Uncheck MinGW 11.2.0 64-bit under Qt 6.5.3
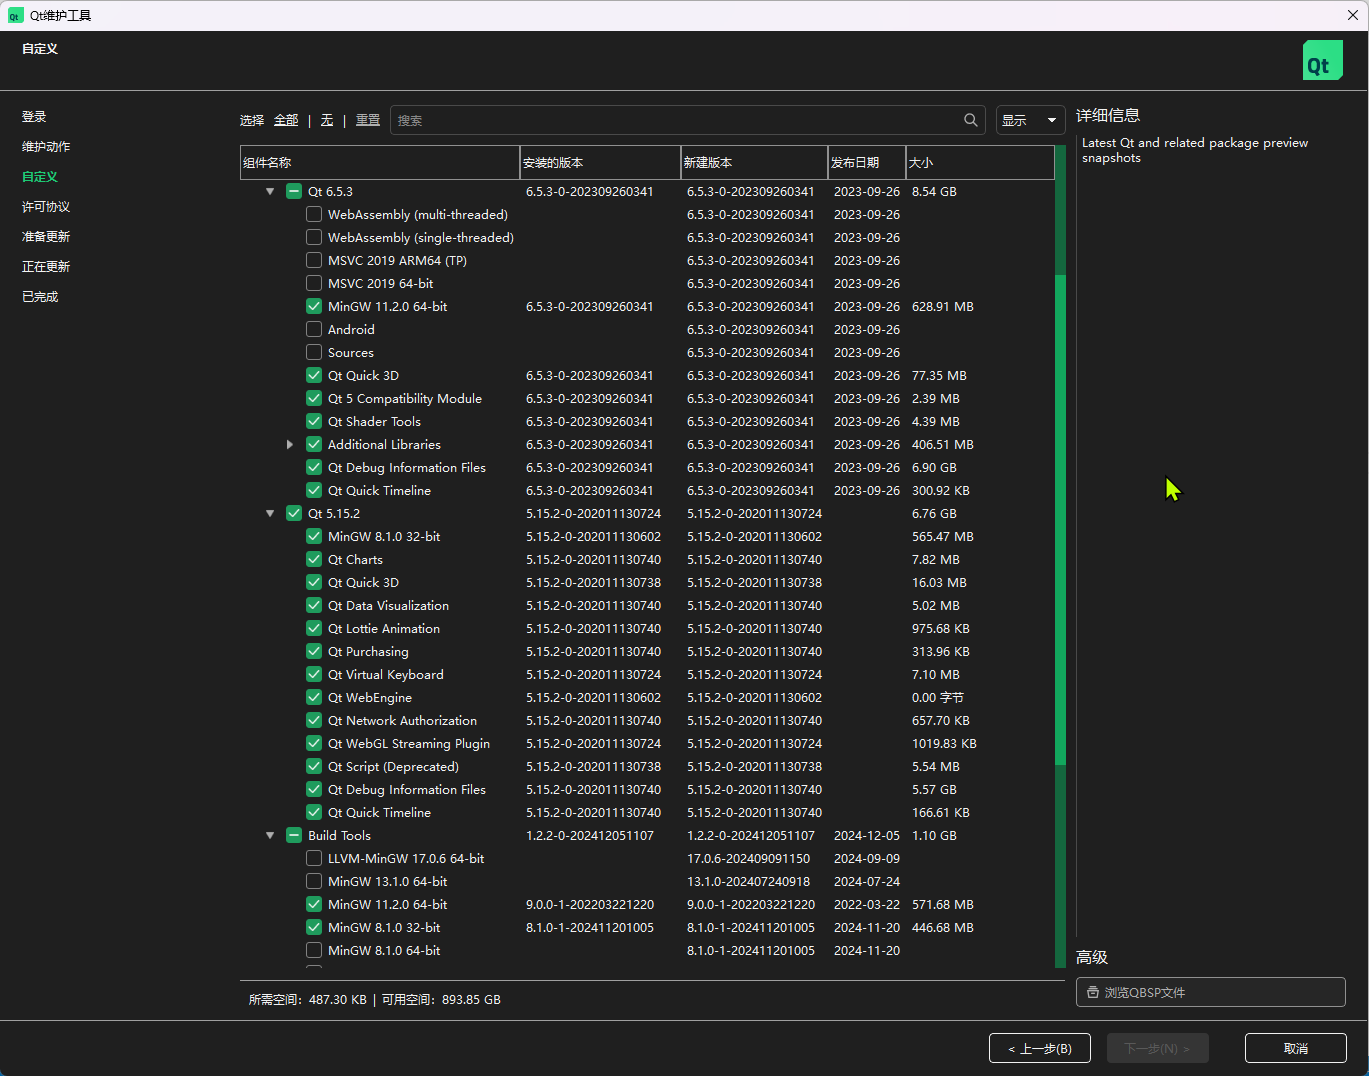1369x1076 pixels. tap(314, 306)
